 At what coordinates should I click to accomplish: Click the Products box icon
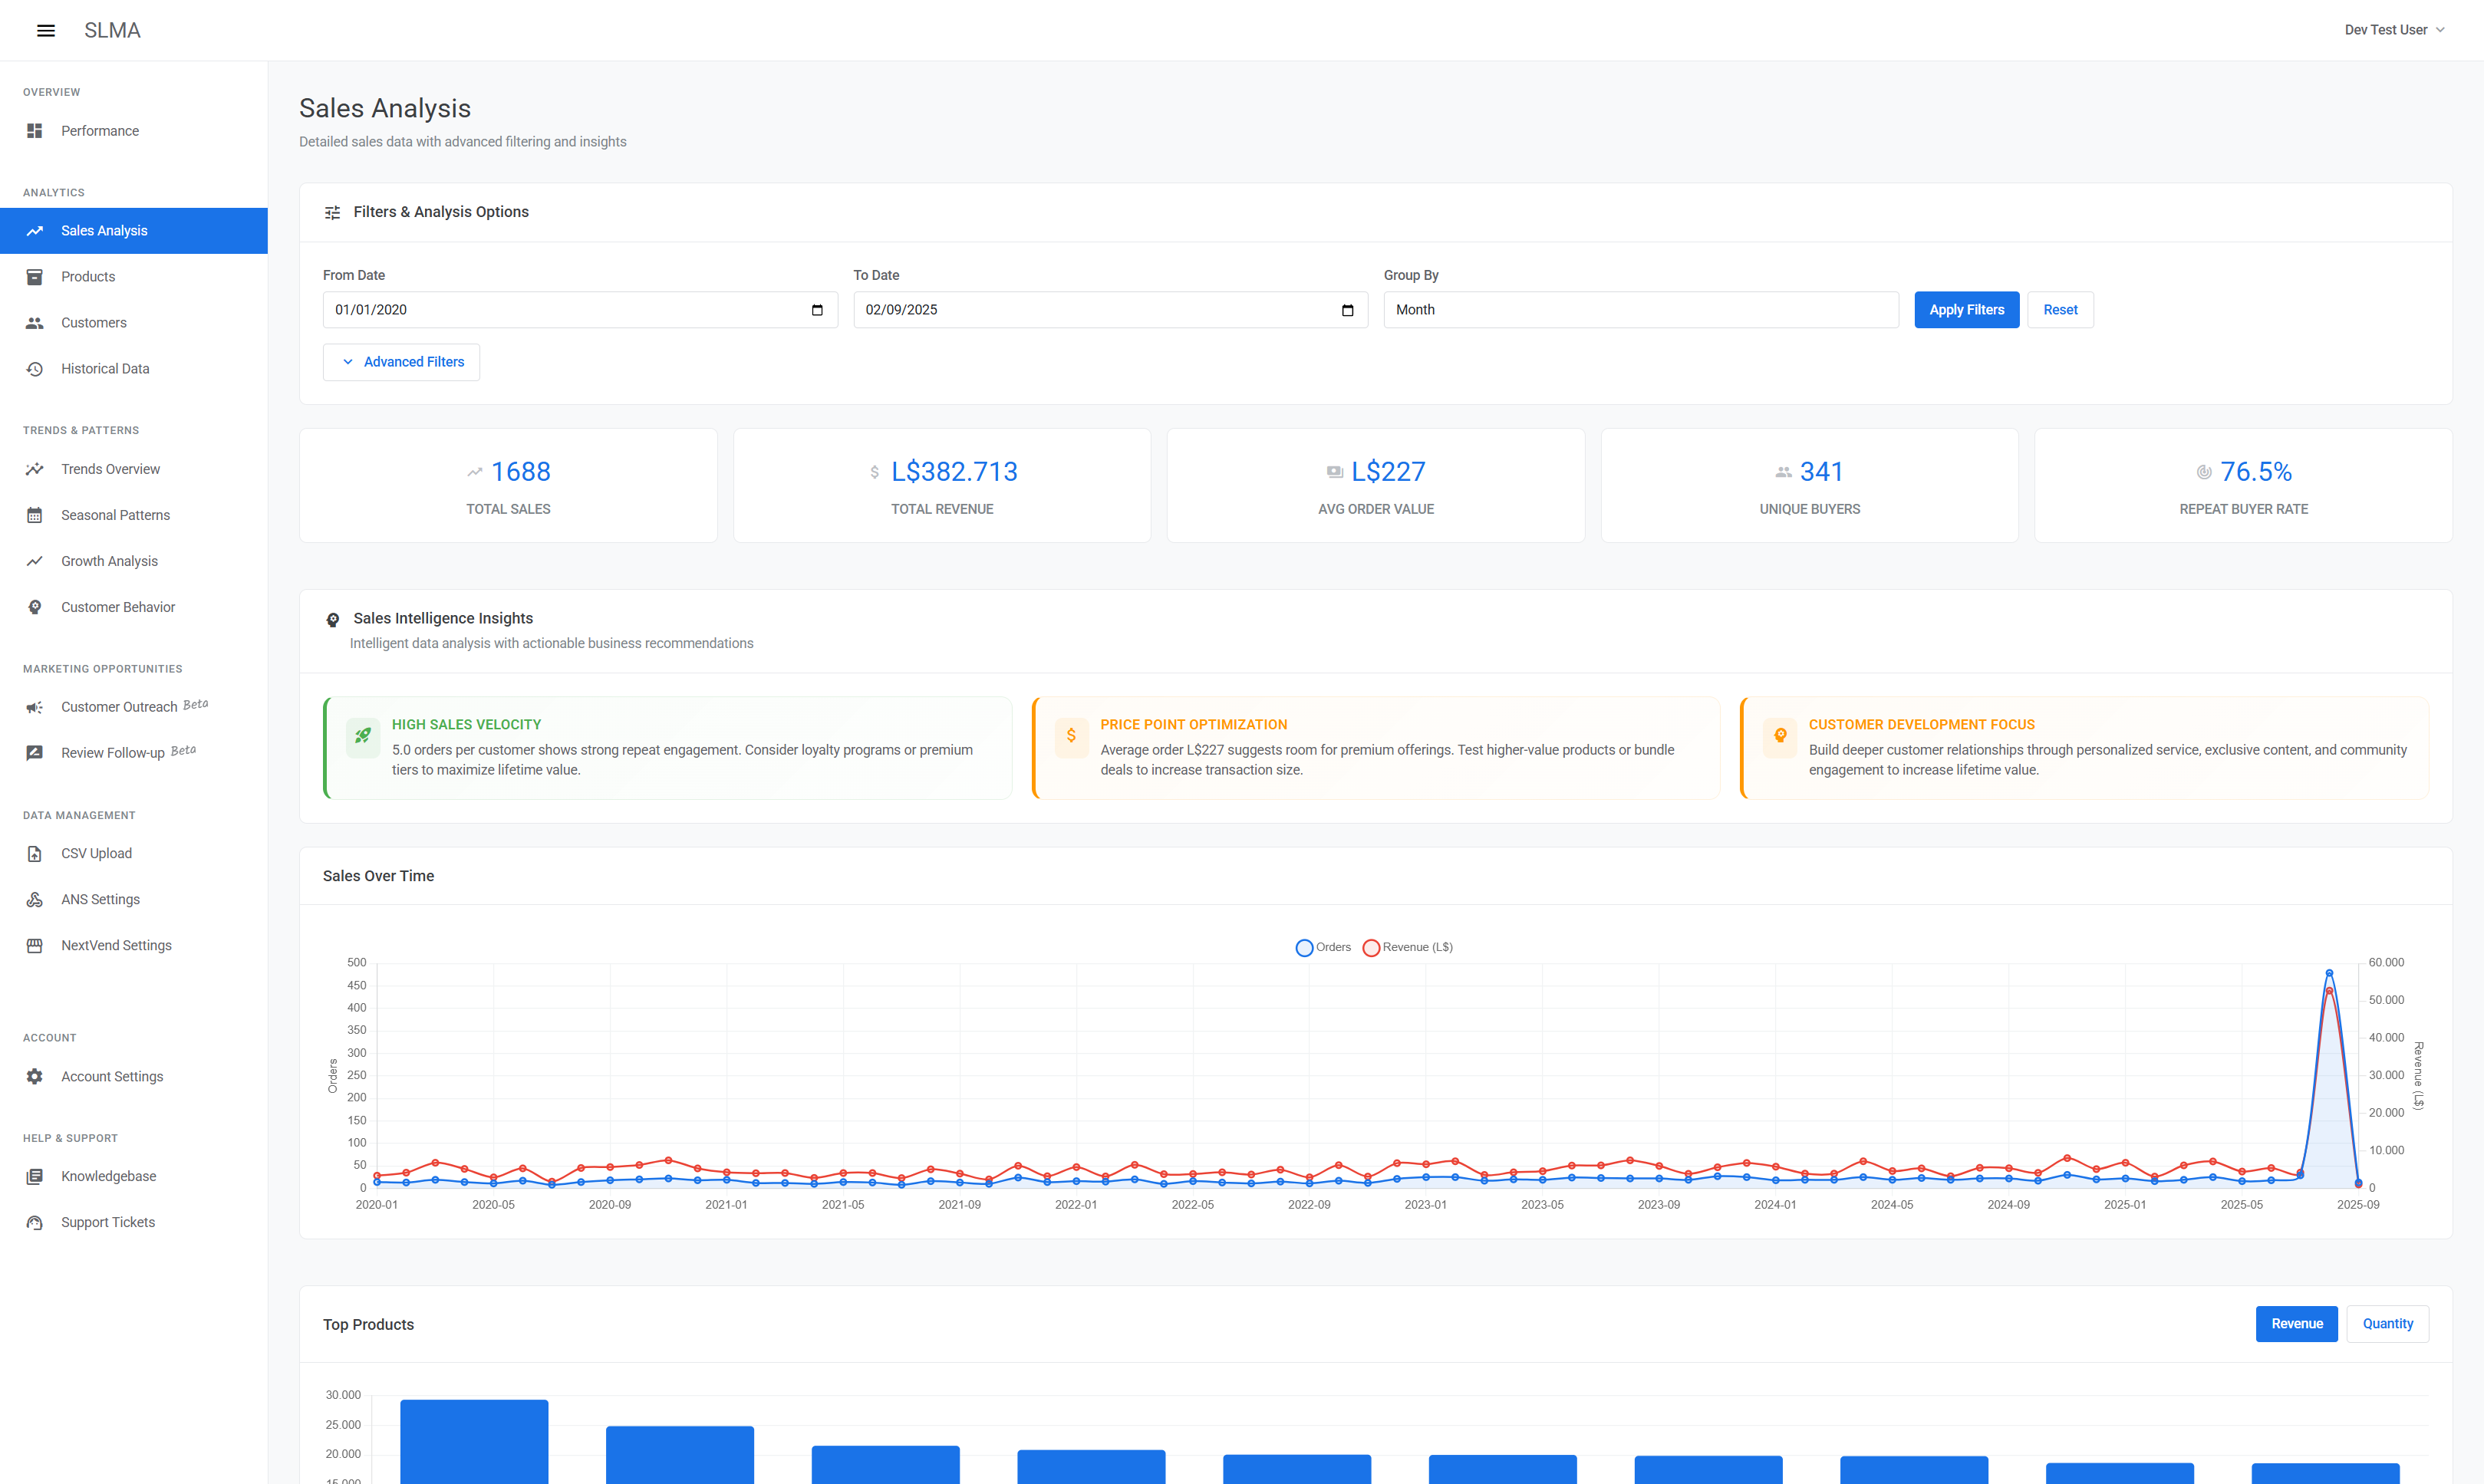tap(34, 277)
